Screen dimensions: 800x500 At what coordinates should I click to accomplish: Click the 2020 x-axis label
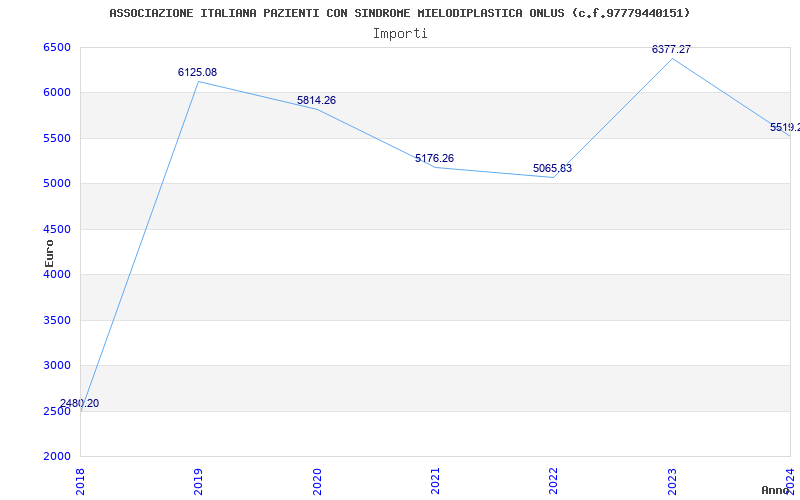[x=317, y=482]
